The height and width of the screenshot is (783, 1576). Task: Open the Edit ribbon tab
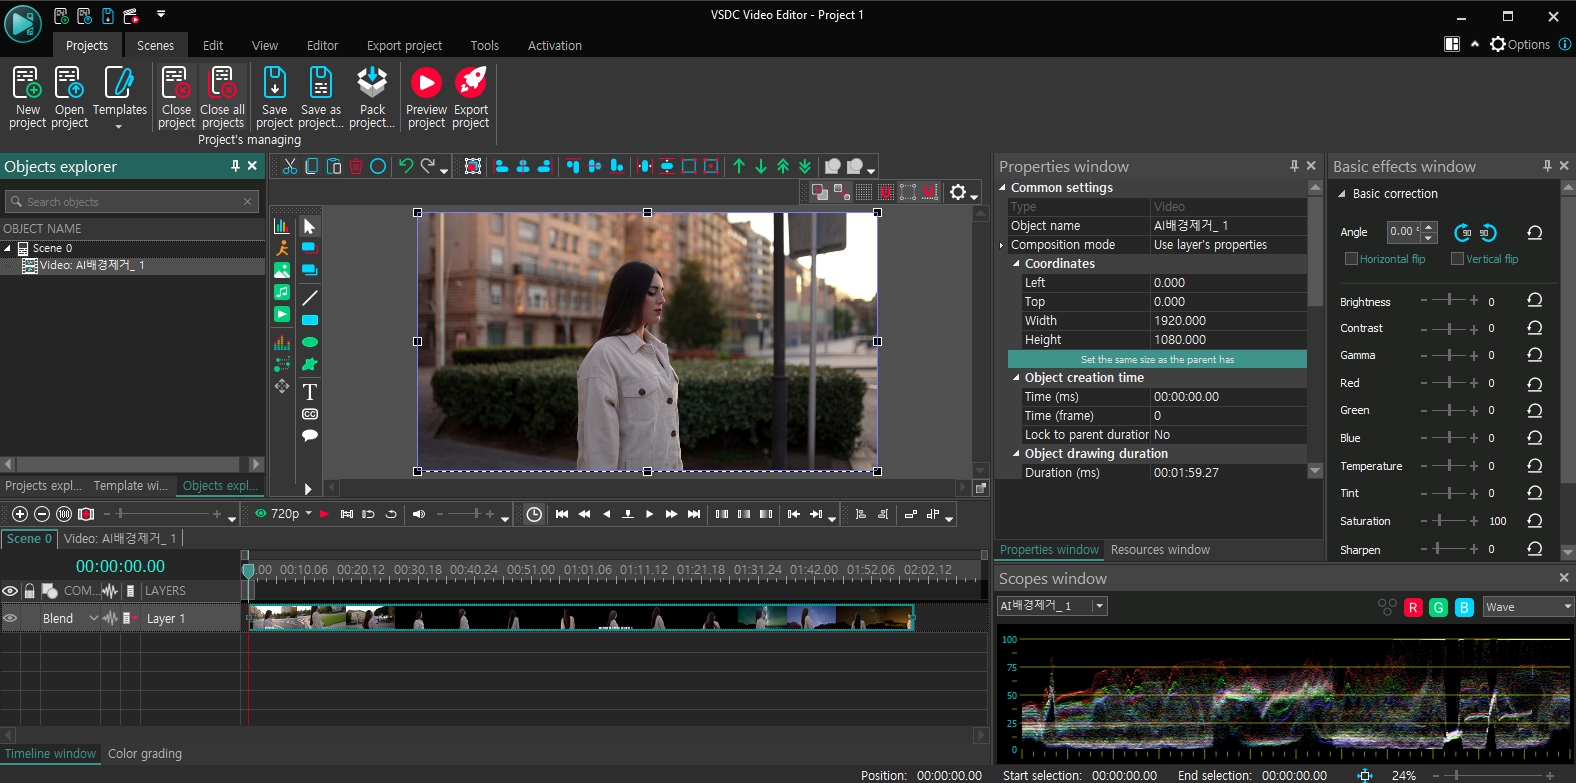point(213,45)
